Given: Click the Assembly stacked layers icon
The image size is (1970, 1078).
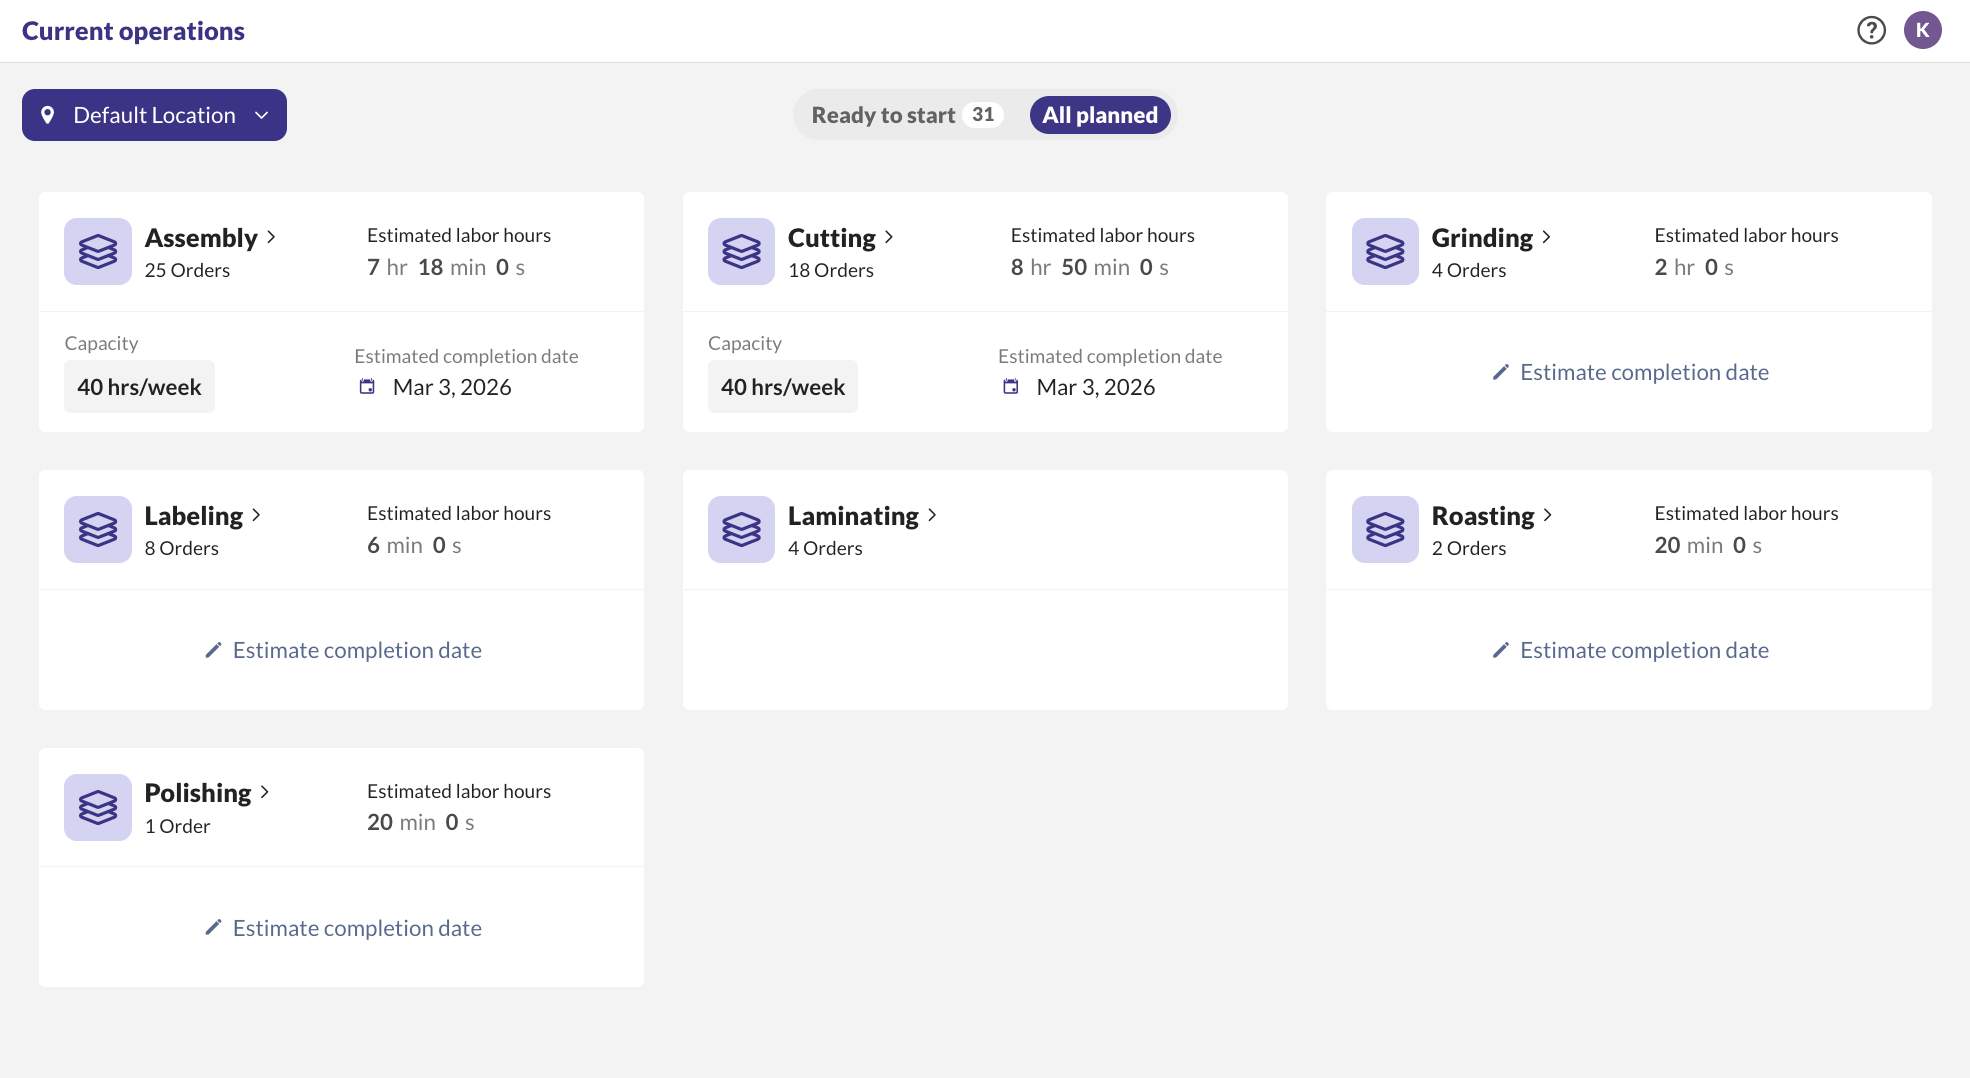Looking at the screenshot, I should (x=98, y=251).
